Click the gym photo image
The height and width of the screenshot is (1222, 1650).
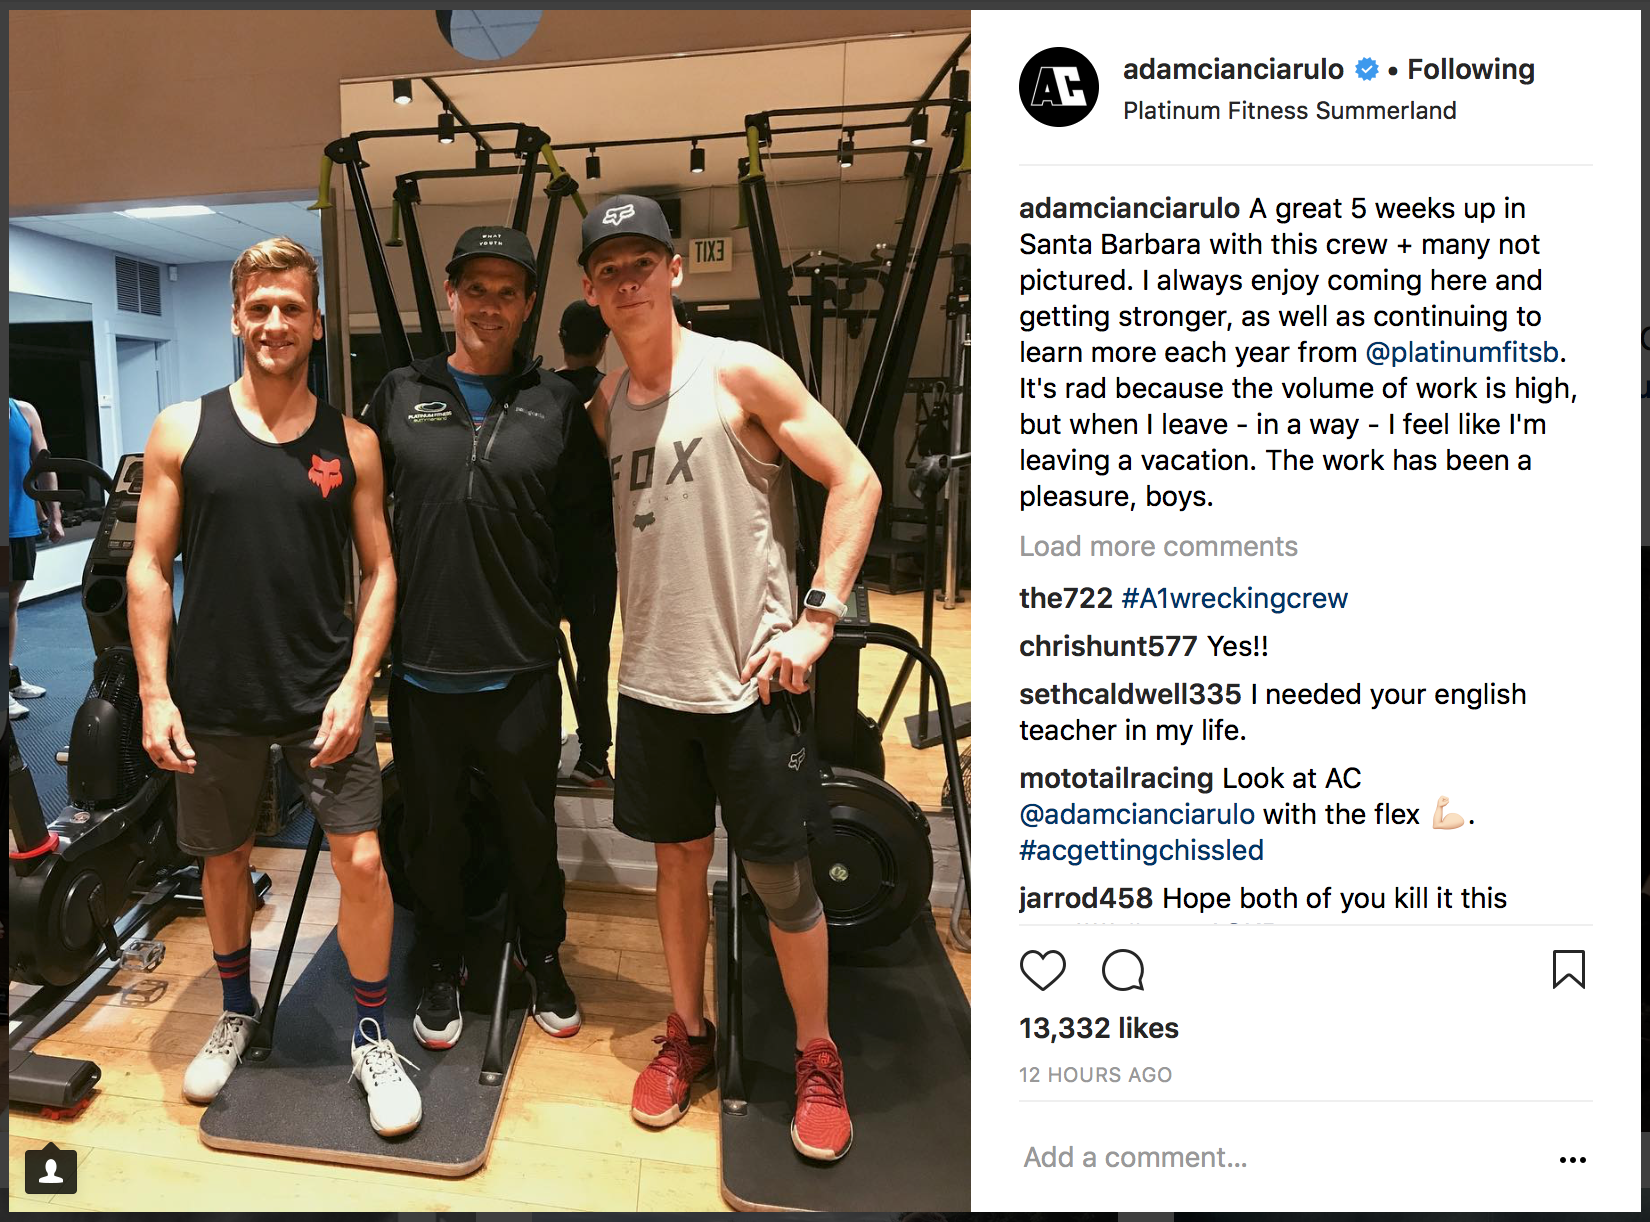[490, 611]
